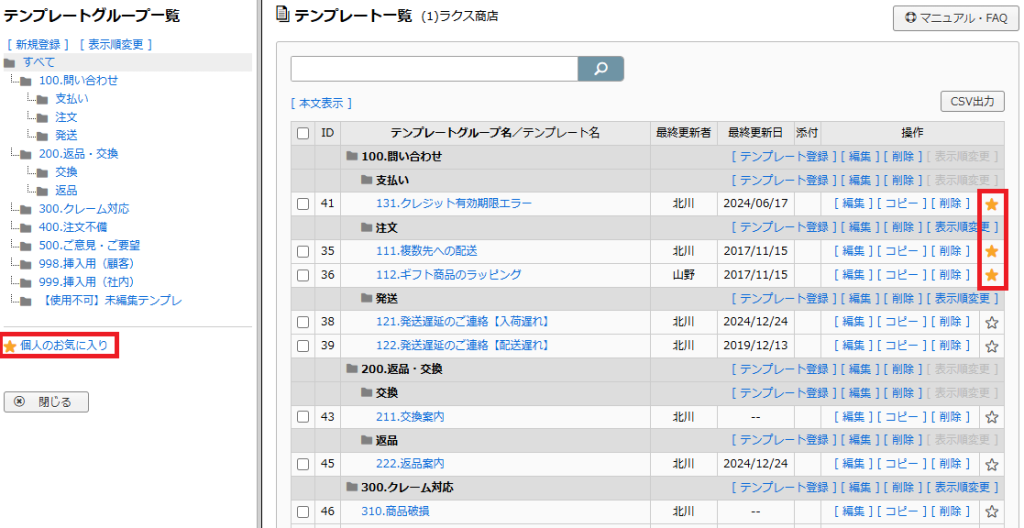Image resolution: width=1024 pixels, height=528 pixels.
Task: Click 本文表示 link above table
Action: [x=321, y=103]
